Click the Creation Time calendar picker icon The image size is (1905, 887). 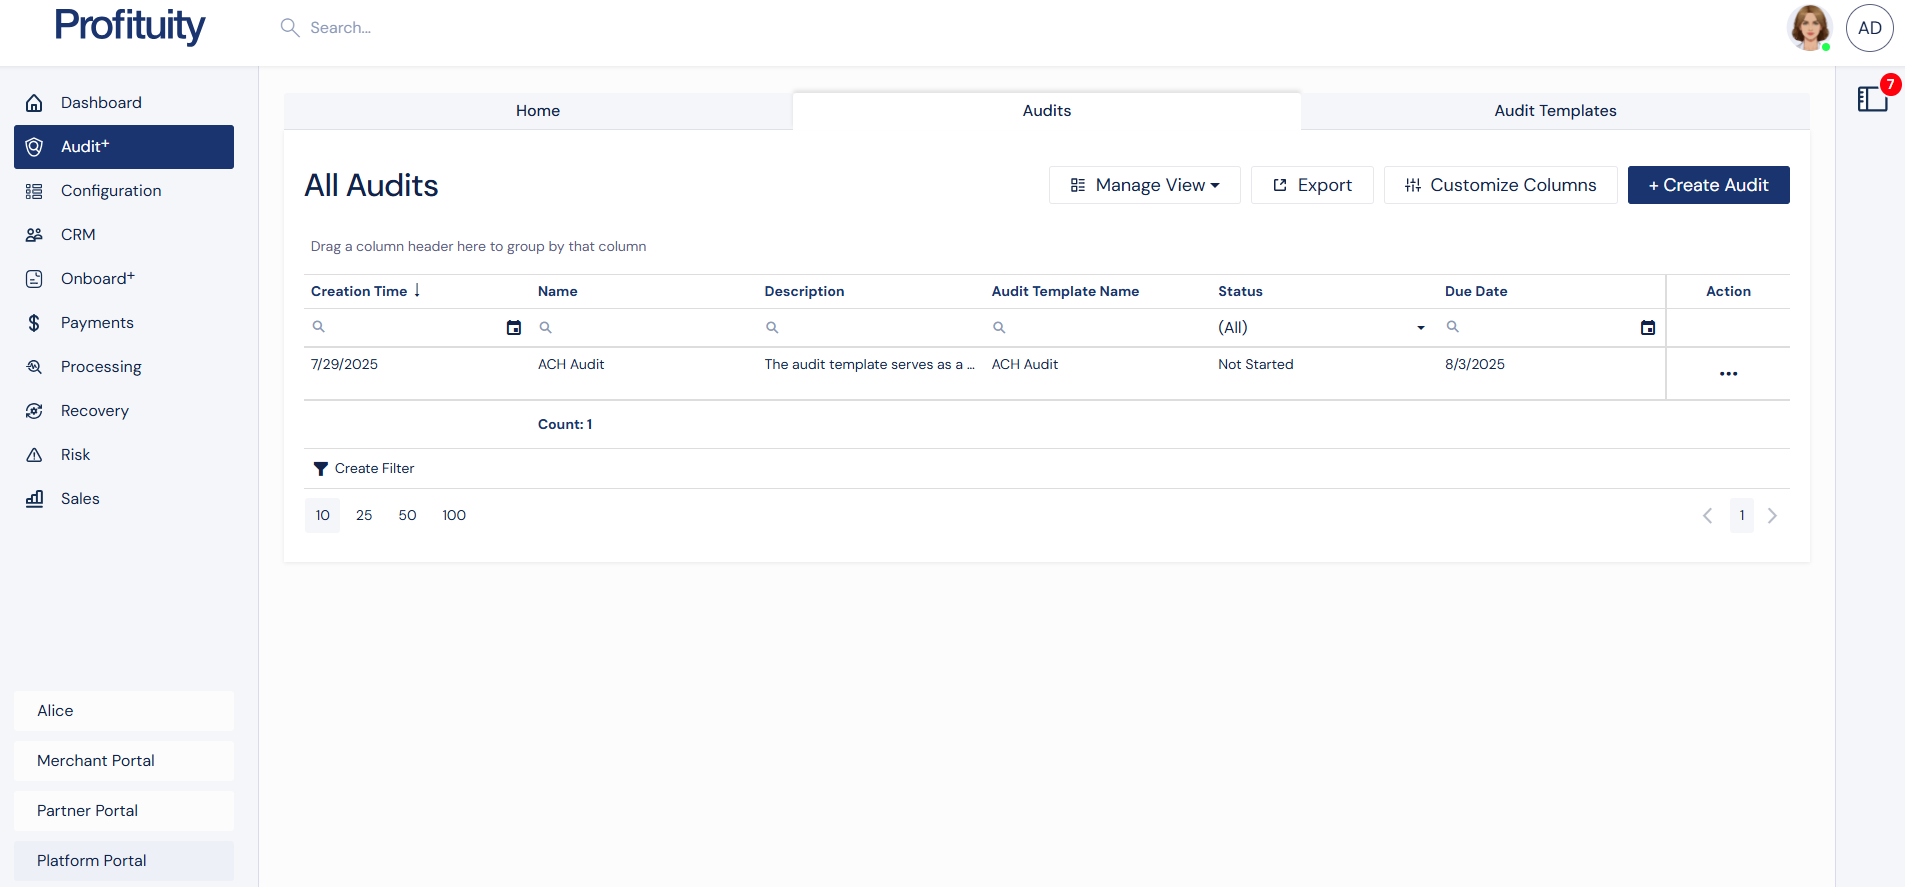coord(514,328)
